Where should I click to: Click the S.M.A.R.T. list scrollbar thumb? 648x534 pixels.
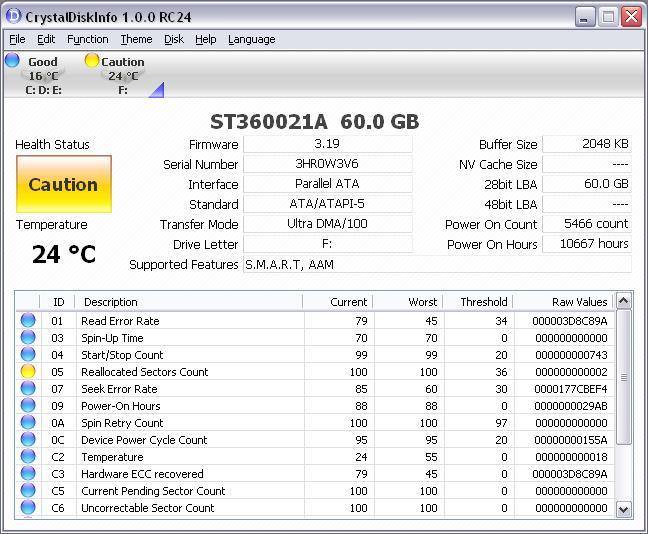[624, 377]
